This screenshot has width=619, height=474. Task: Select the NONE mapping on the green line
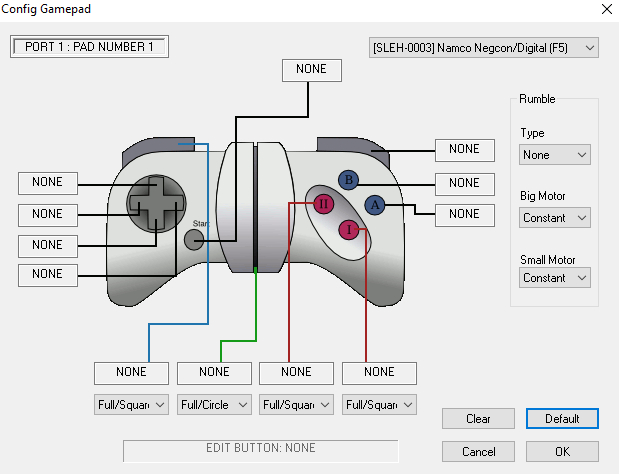(214, 372)
